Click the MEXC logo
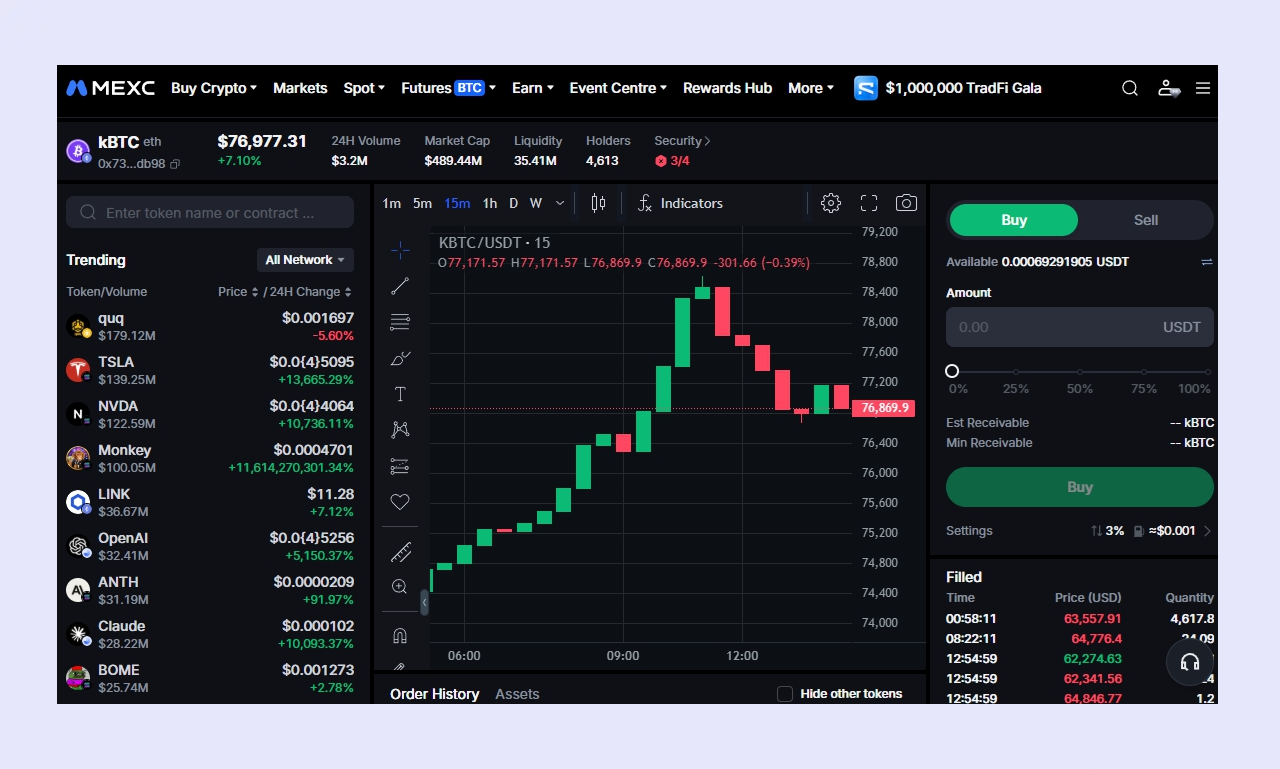Screen dimensions: 1280x769 [x=111, y=88]
